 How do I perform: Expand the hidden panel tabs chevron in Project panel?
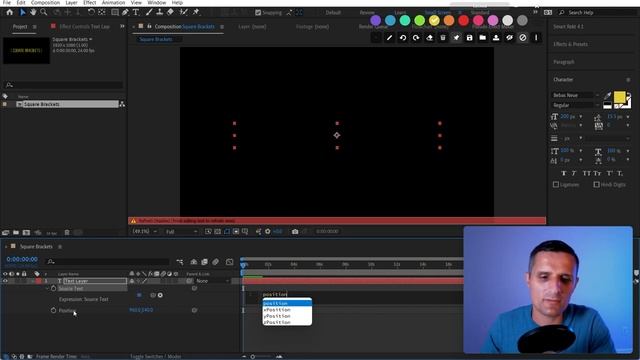[122, 27]
